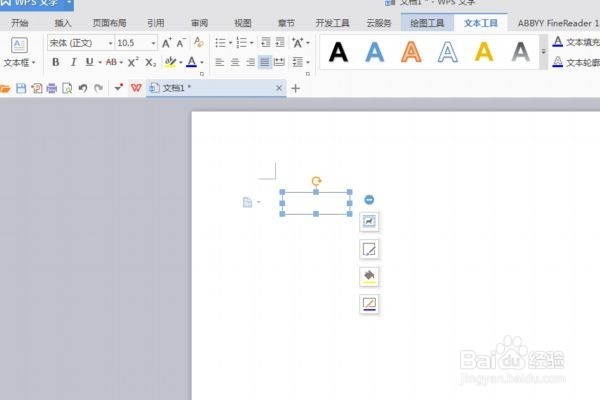Toggle italic formatting
Viewport: 600px width, 400px height.
[73, 62]
